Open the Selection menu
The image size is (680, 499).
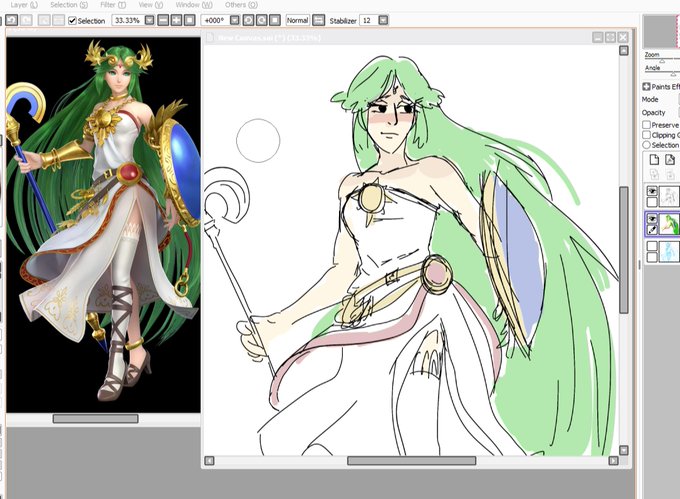69,5
